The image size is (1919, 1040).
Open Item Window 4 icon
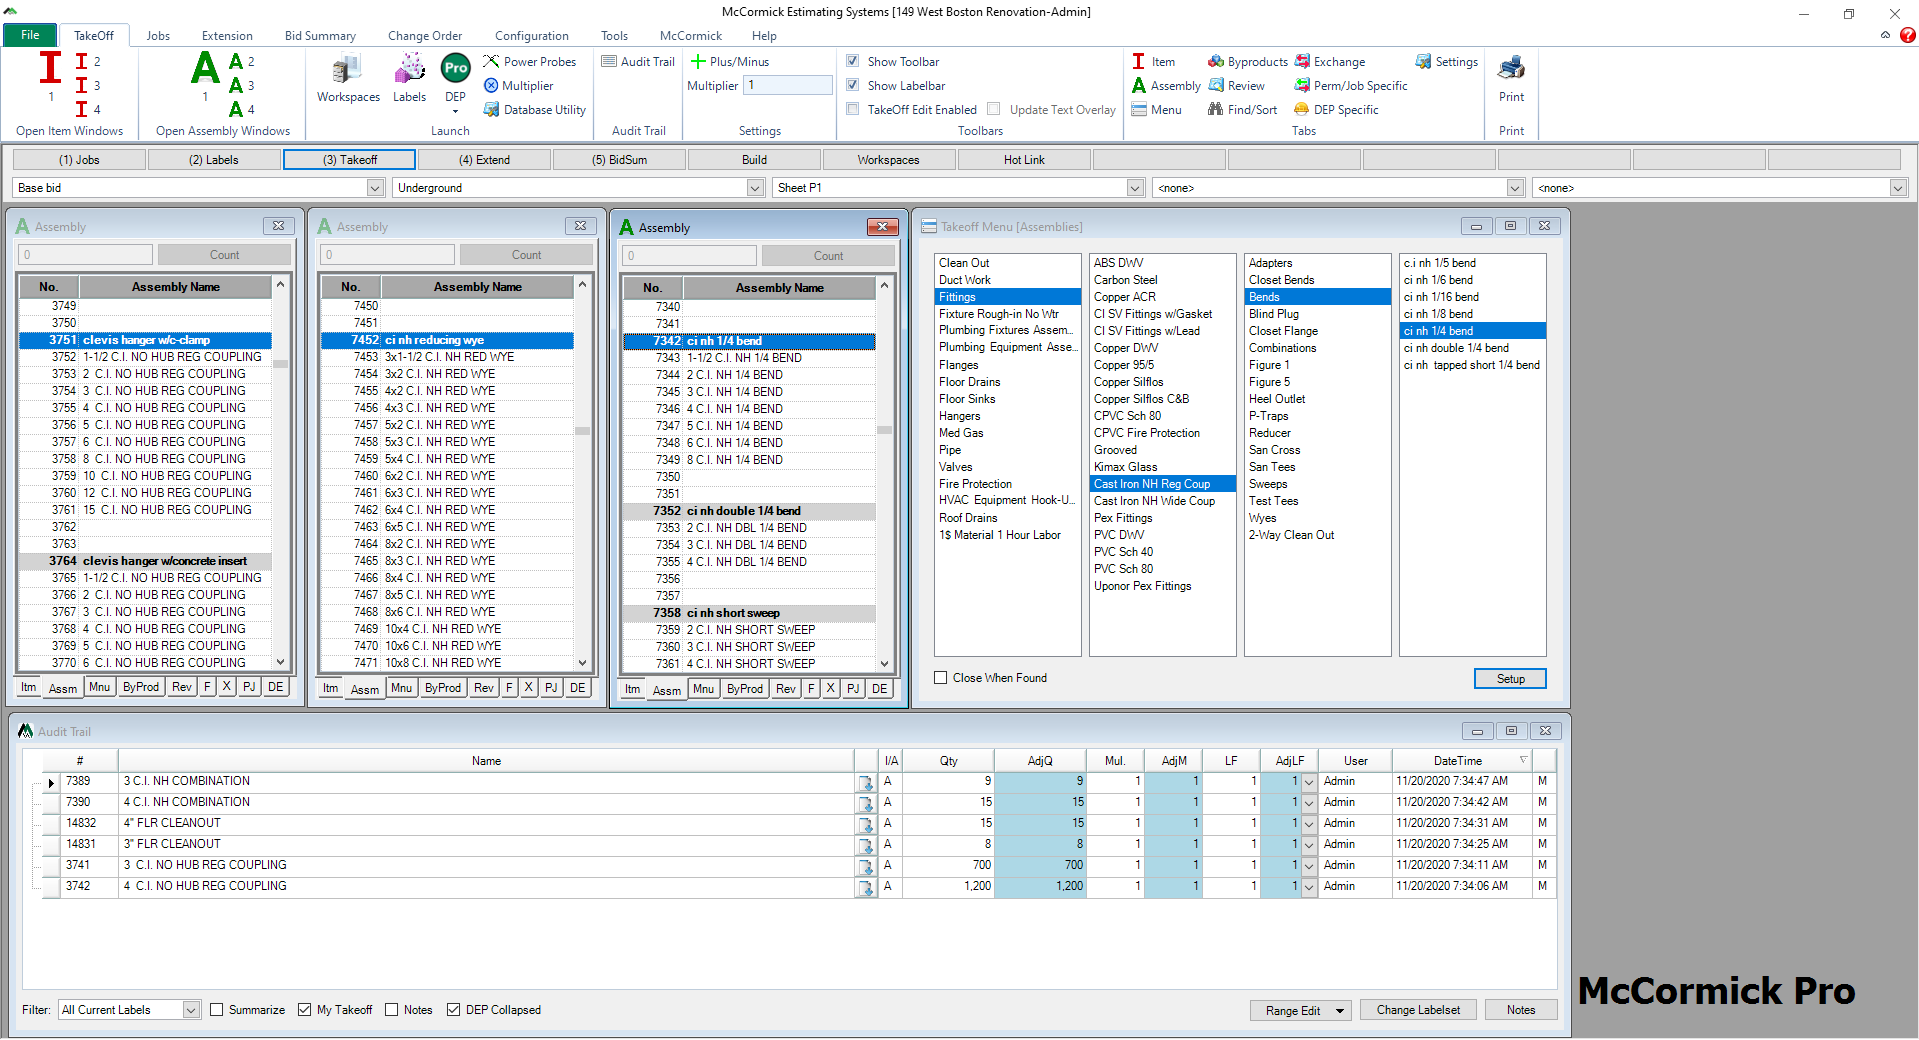click(x=82, y=109)
